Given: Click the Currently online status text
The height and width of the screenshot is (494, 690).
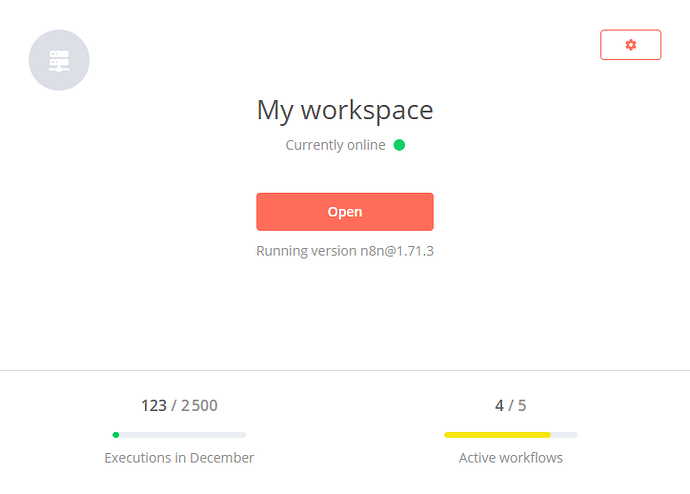Looking at the screenshot, I should pos(335,145).
